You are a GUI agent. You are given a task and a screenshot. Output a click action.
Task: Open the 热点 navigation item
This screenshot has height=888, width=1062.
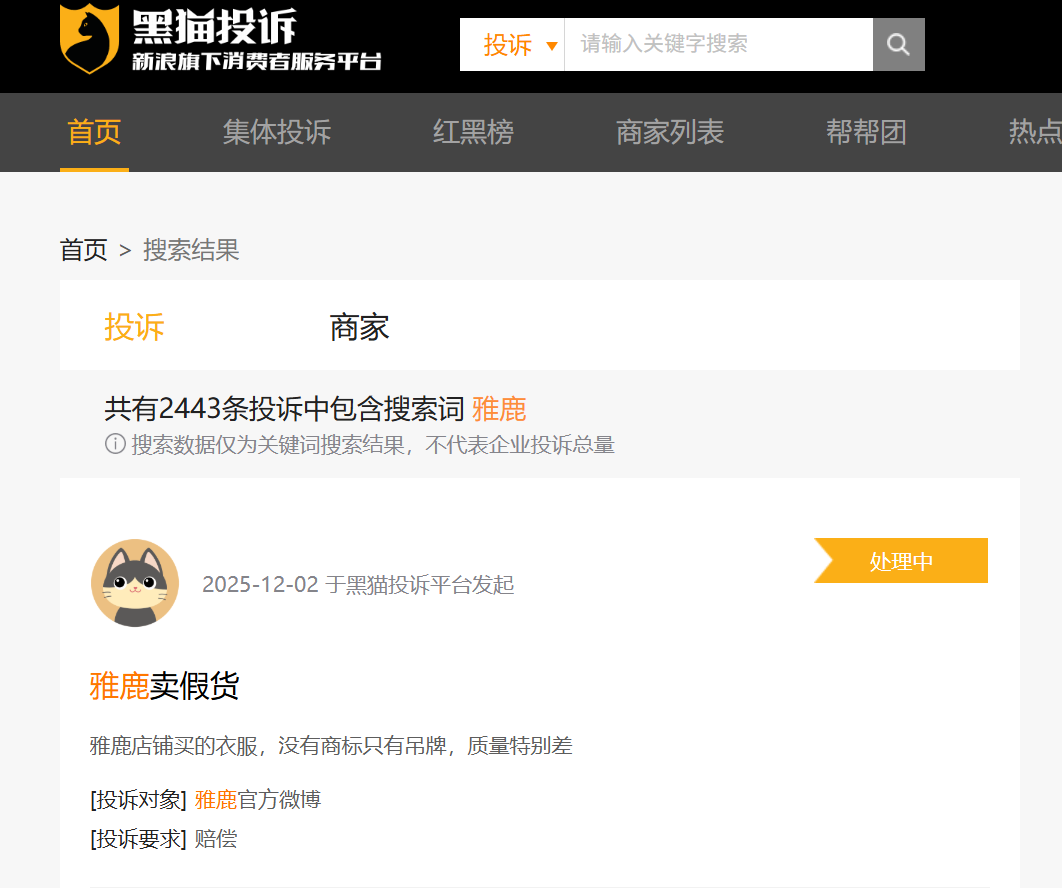point(1034,132)
